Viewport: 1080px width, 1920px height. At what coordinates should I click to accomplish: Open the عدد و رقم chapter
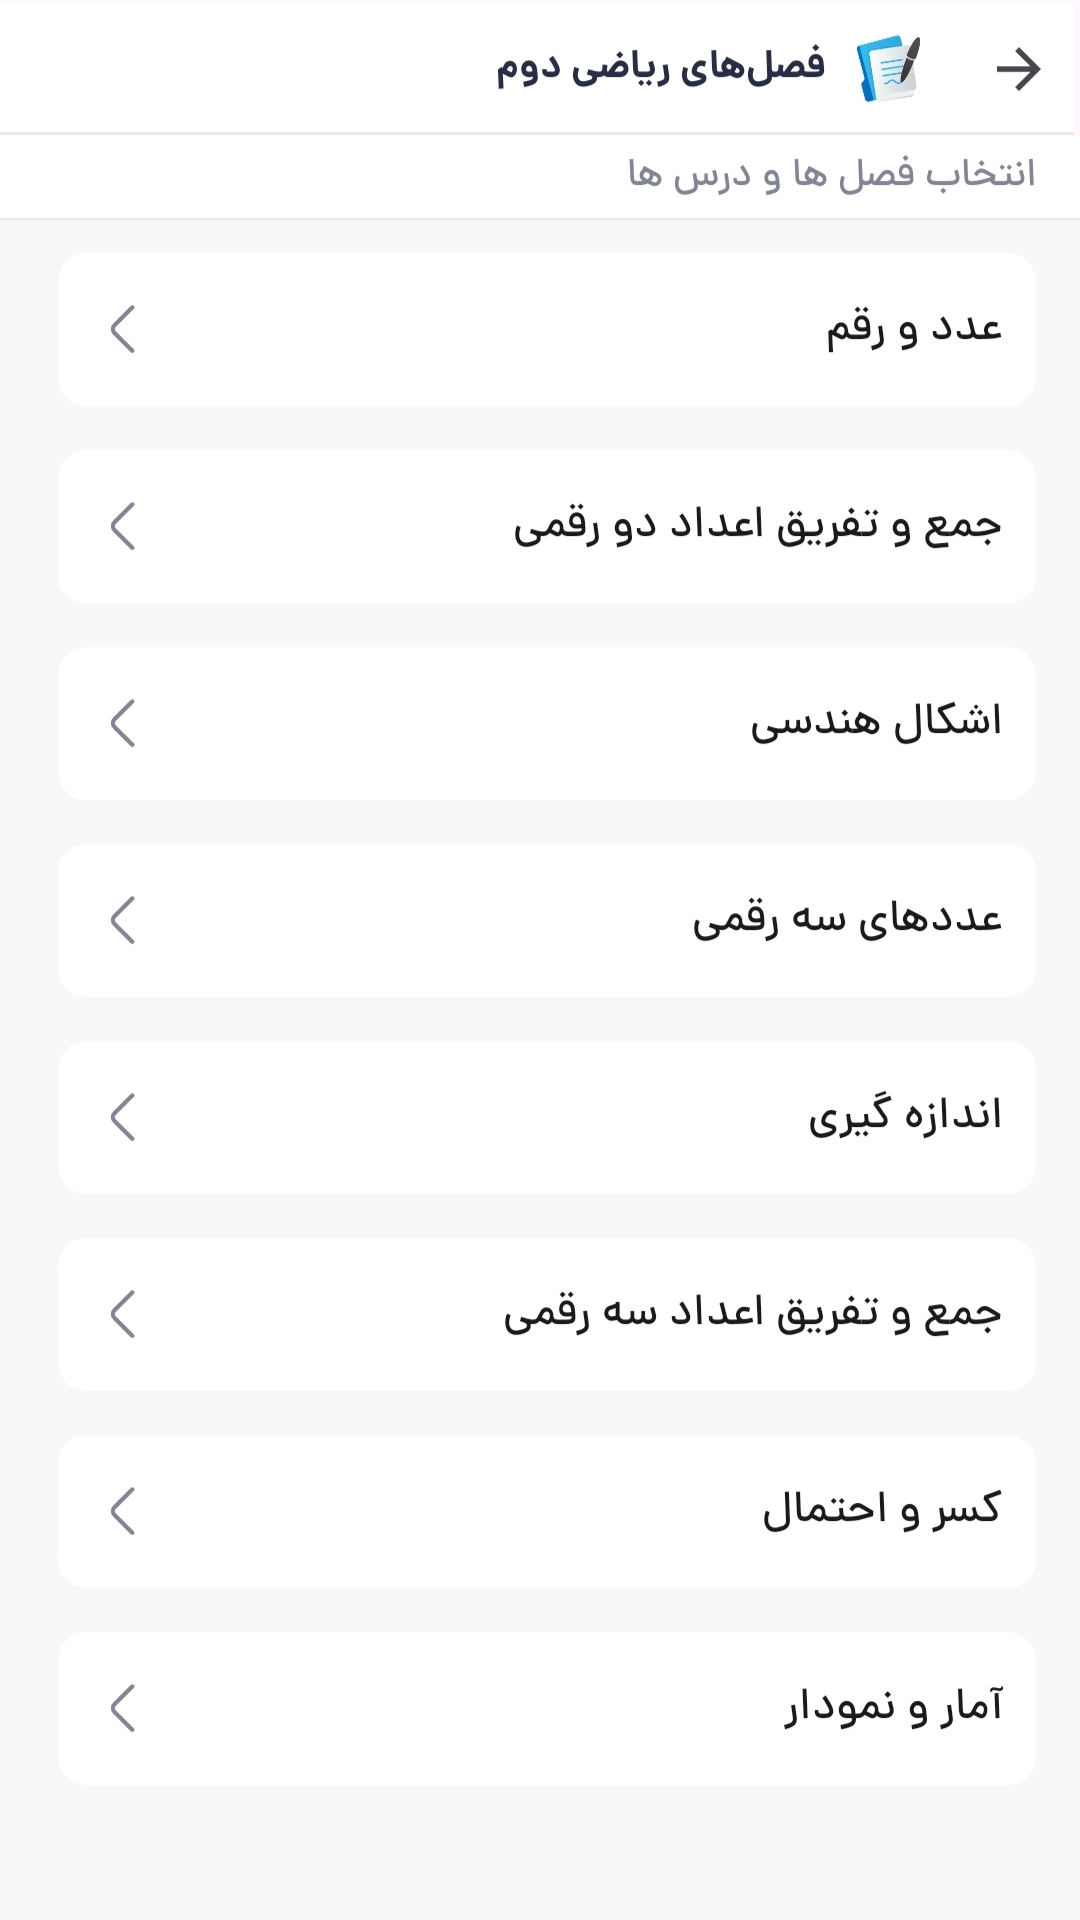912,329
